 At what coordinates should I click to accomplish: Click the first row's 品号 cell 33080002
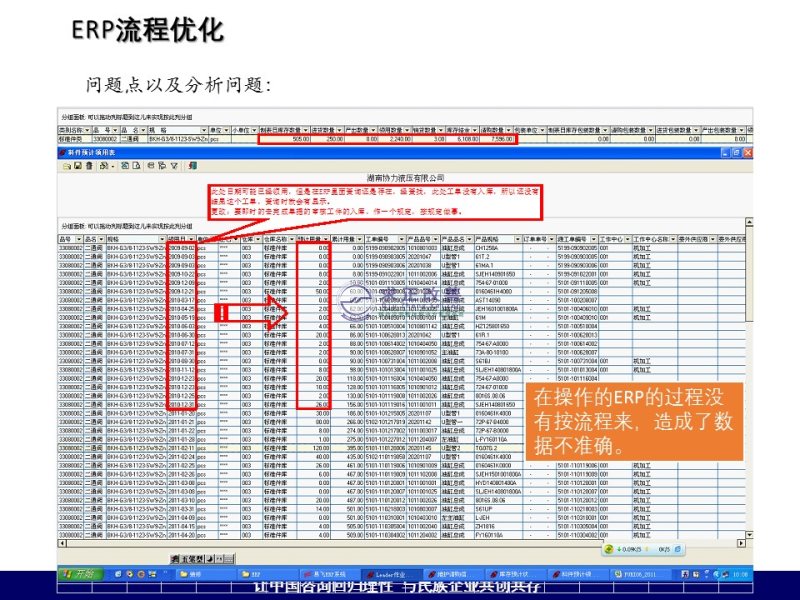pos(70,247)
